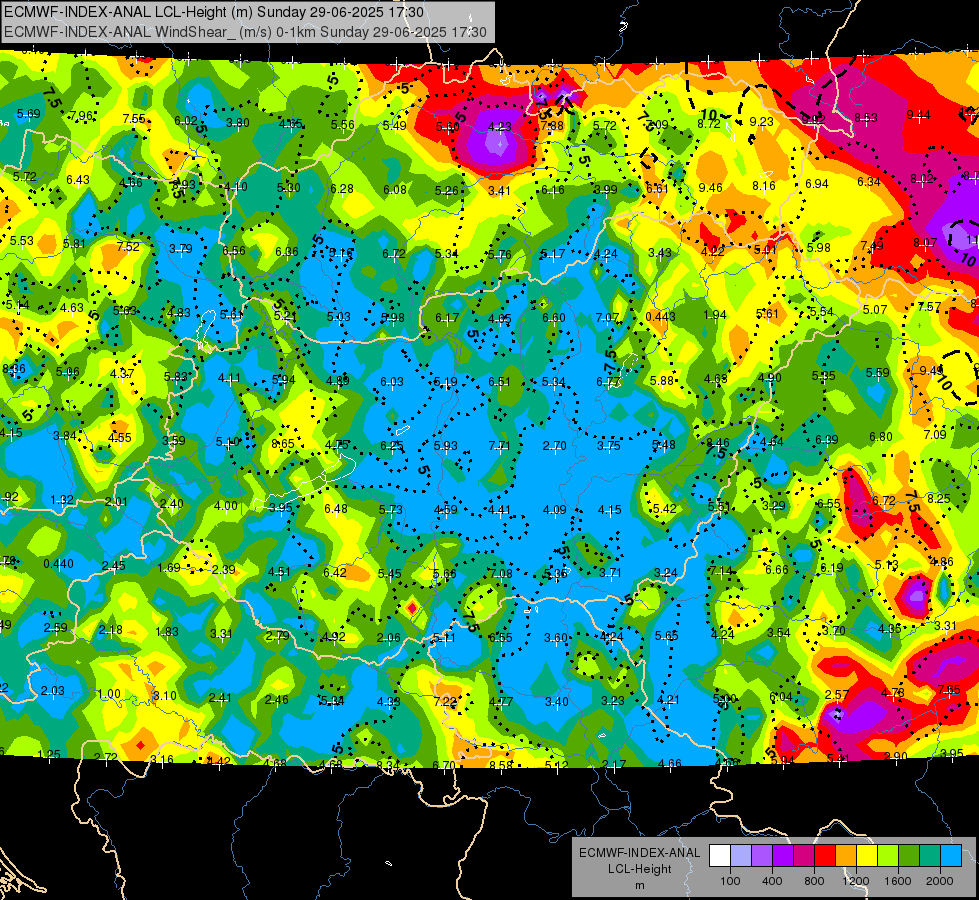The image size is (979, 900).
Task: Click the grid value '4.09'
Action: coord(554,510)
